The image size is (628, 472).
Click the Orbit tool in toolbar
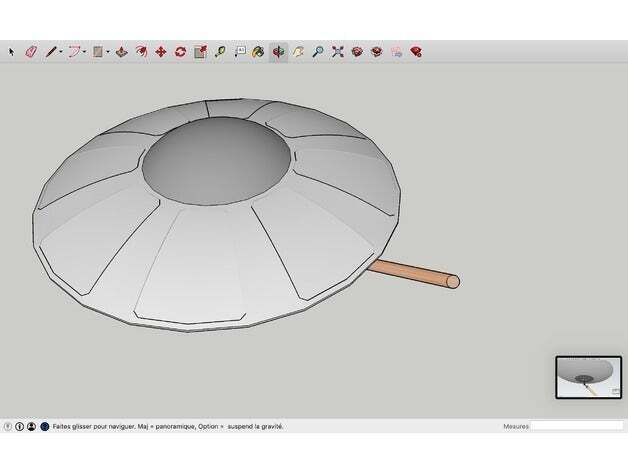(x=278, y=51)
